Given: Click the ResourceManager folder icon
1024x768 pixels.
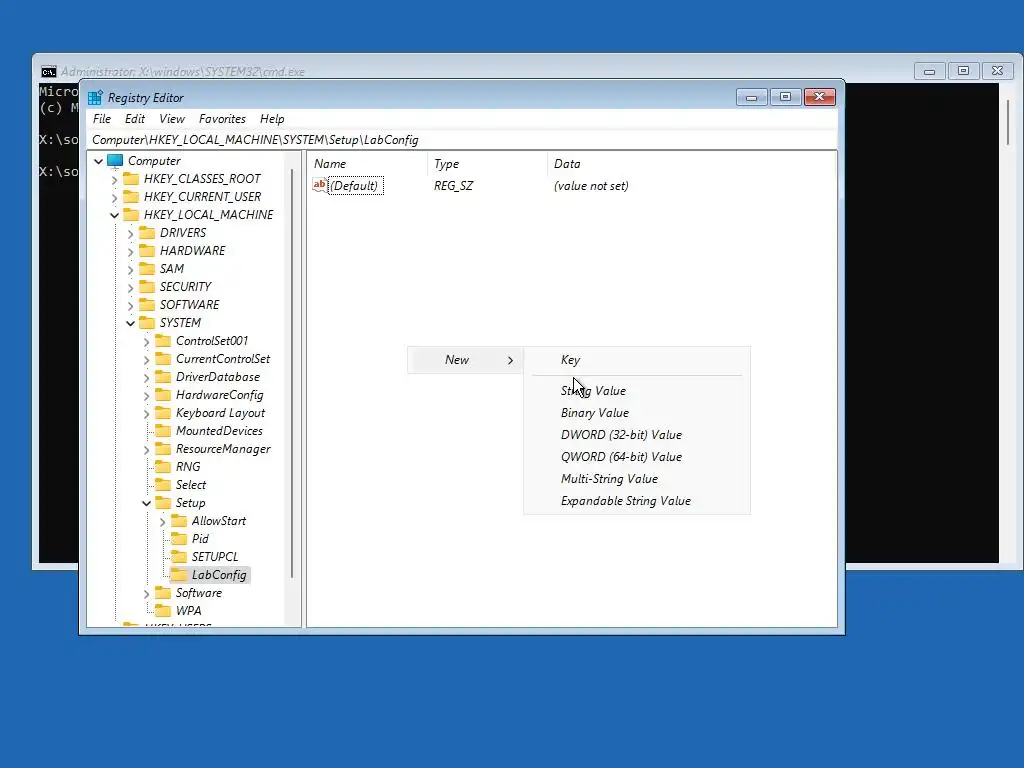Looking at the screenshot, I should tap(163, 449).
